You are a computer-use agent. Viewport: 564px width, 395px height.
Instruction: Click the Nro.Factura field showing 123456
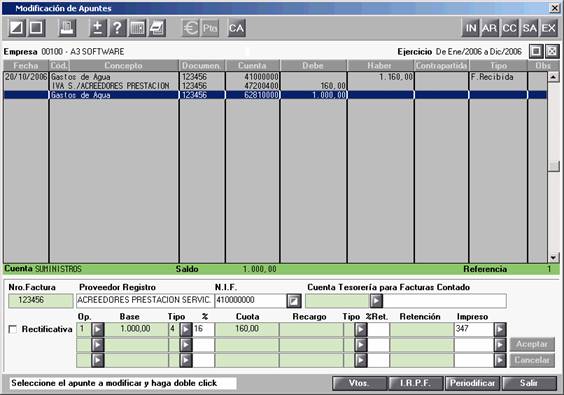pyautogui.click(x=41, y=301)
